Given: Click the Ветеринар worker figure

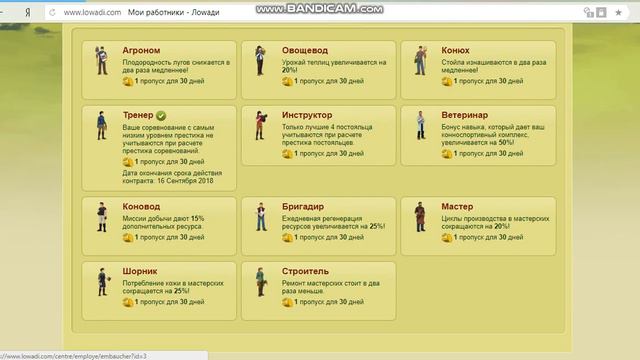Looking at the screenshot, I should click(420, 125).
